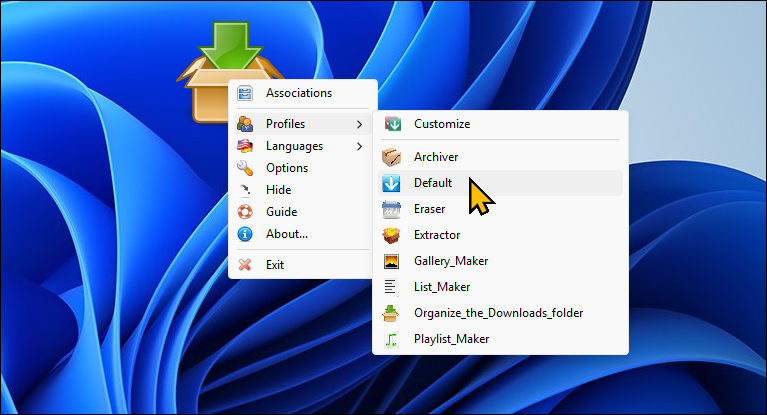
Task: Select Organize_the_Downloads_folder profile
Action: point(498,313)
